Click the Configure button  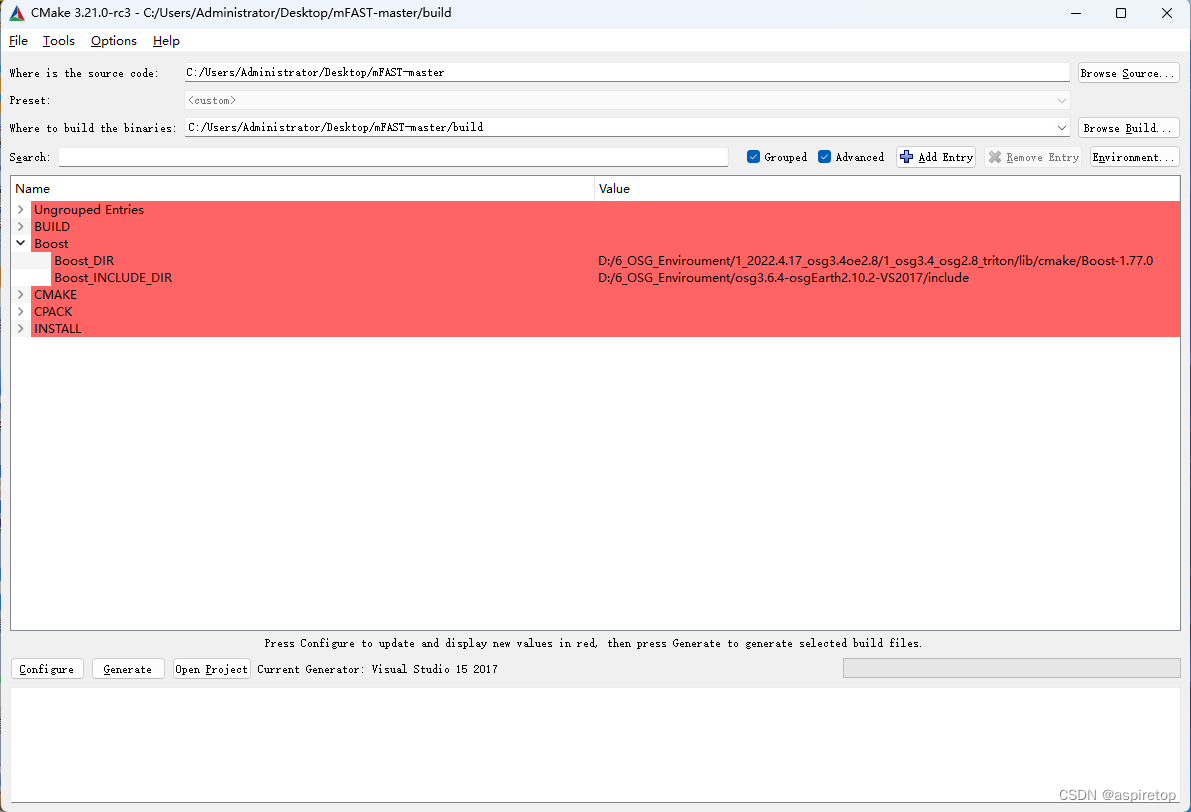point(47,669)
